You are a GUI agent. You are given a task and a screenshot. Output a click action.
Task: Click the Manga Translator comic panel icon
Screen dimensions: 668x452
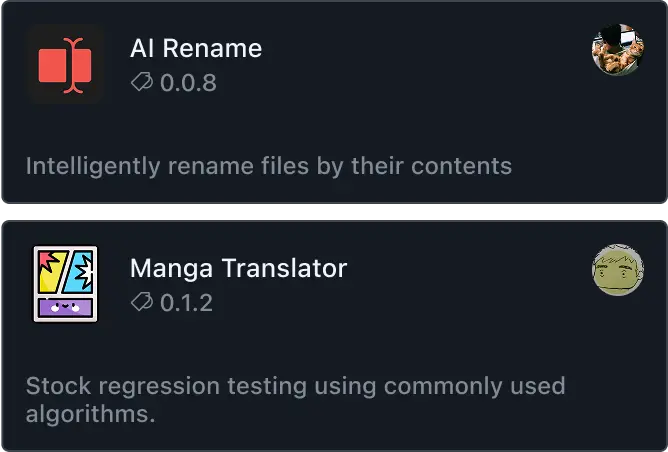tap(65, 285)
